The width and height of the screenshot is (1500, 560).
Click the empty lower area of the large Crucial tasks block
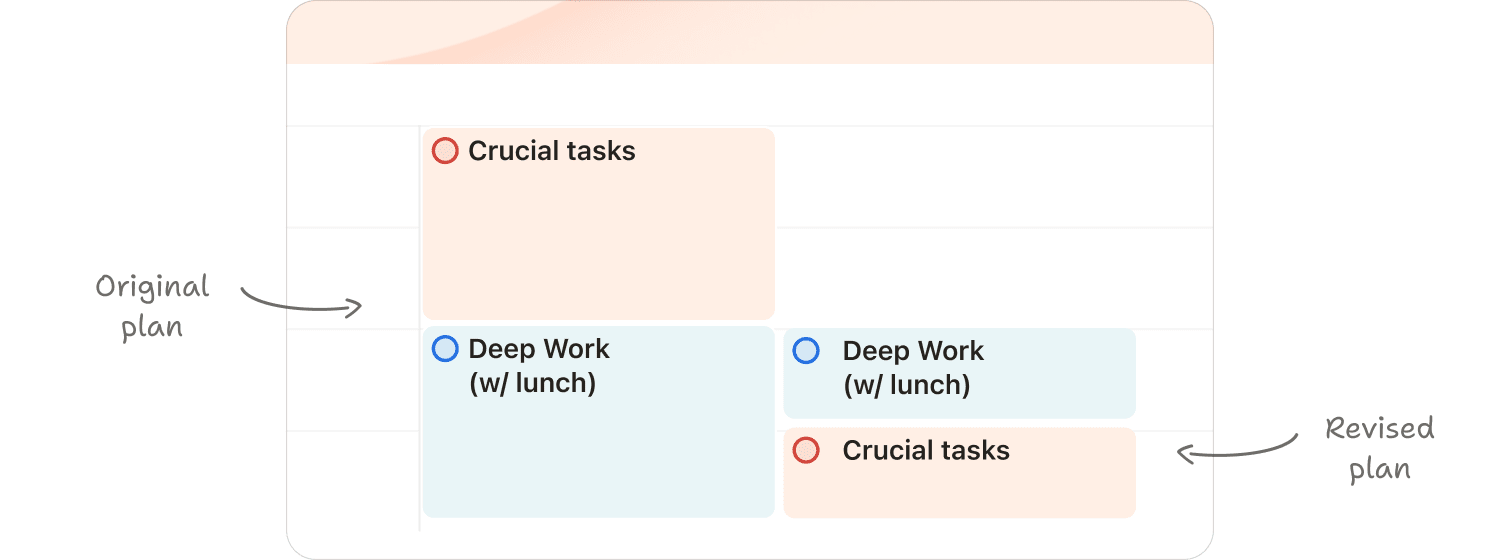coord(598,260)
